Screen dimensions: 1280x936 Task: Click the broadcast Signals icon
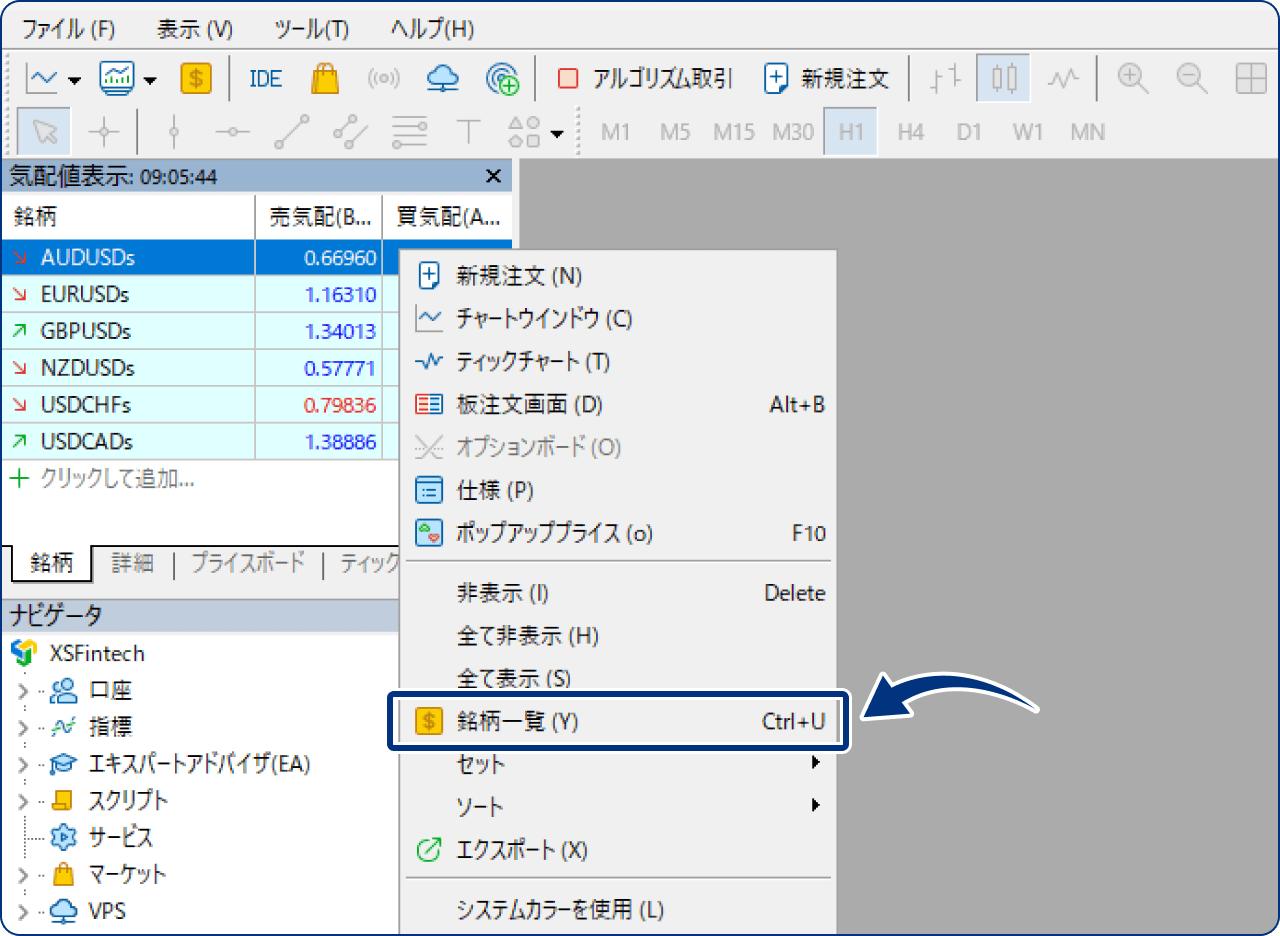tap(384, 78)
